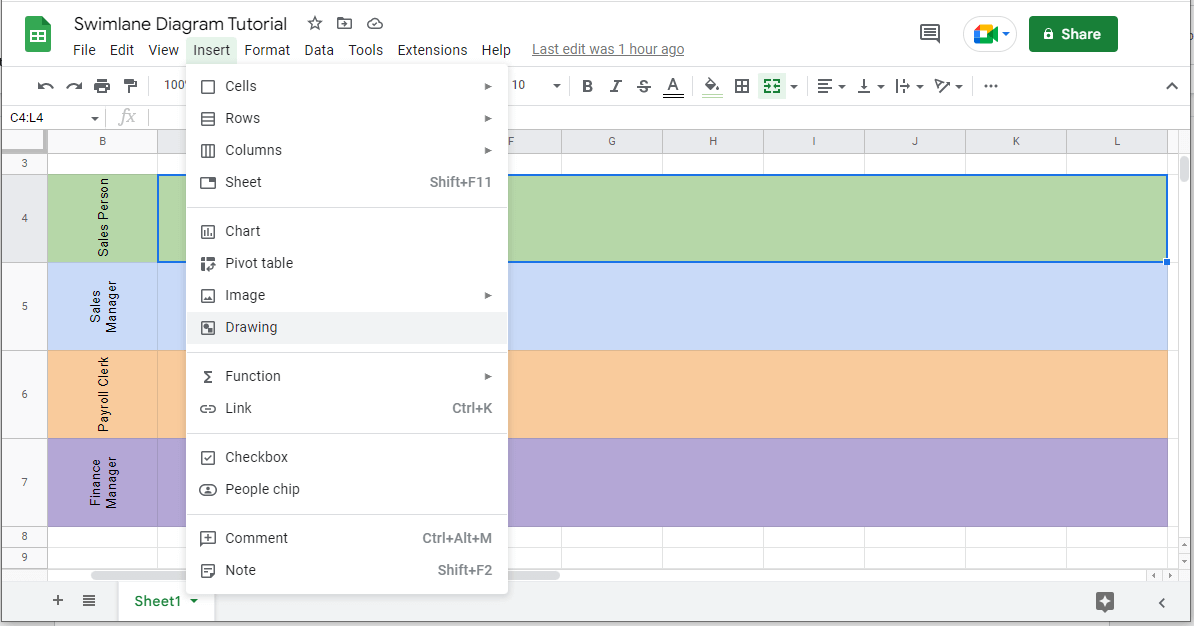1194x626 pixels.
Task: Toggle bold formatting
Action: (587, 86)
